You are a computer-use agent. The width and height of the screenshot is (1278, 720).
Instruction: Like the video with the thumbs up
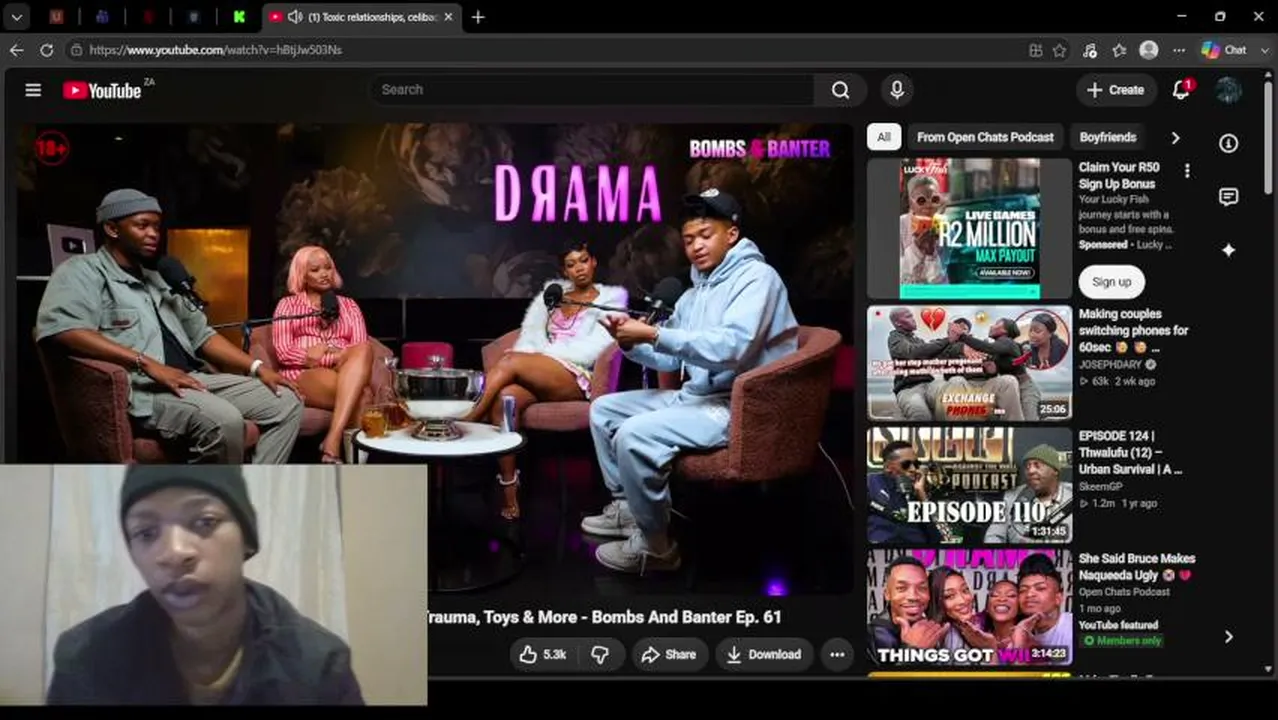(x=543, y=655)
